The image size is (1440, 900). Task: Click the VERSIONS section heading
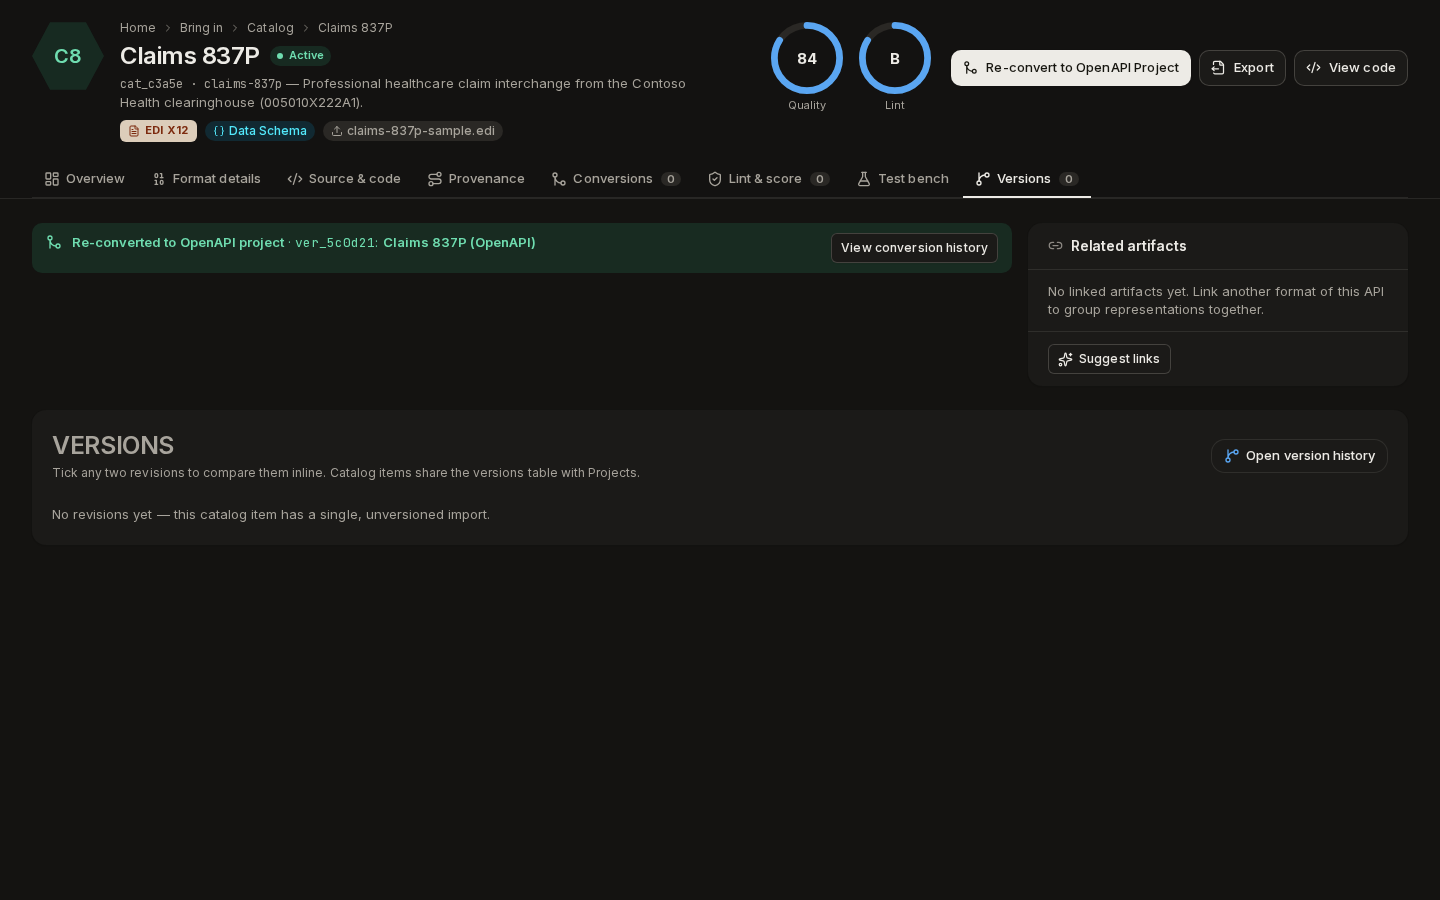[113, 445]
